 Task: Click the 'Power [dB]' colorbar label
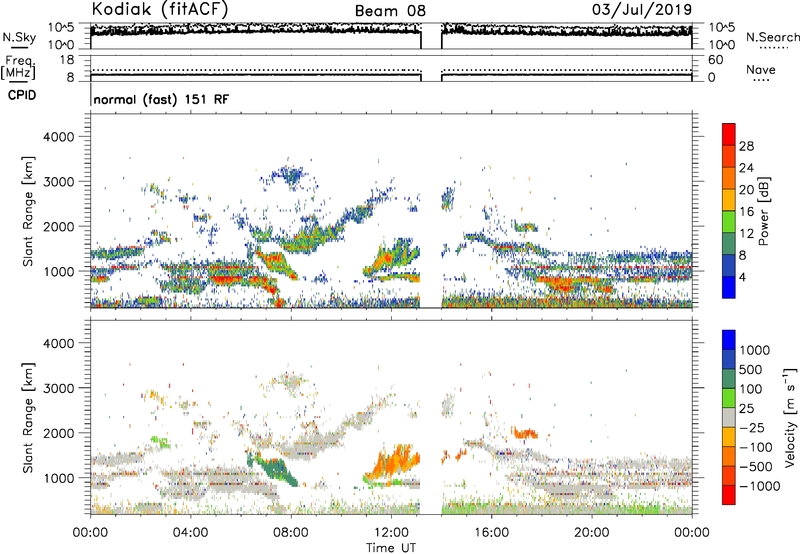[x=763, y=211]
